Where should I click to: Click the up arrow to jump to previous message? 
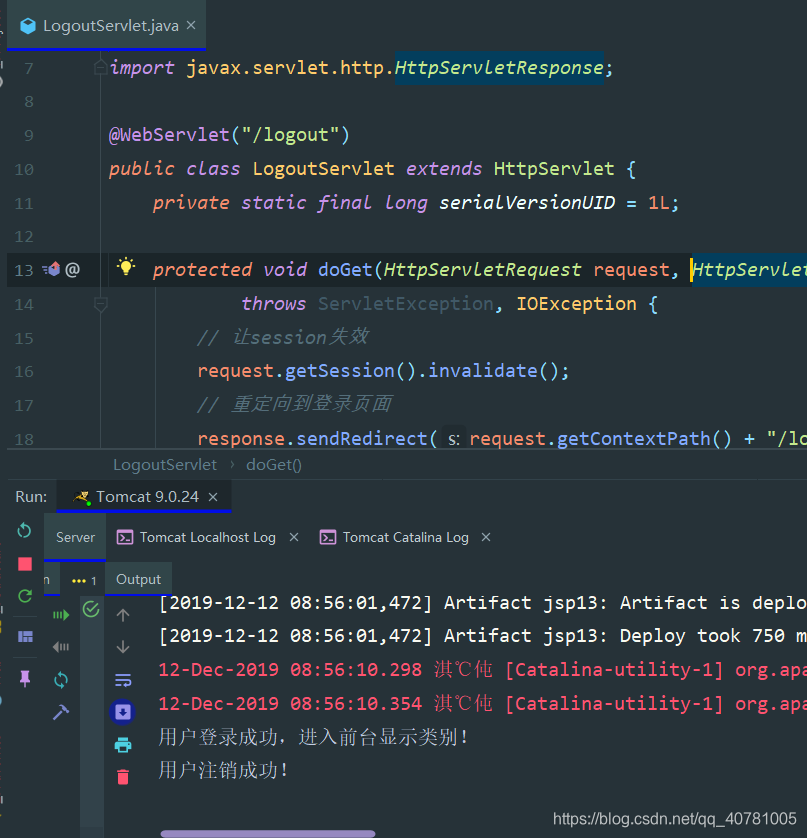(122, 616)
